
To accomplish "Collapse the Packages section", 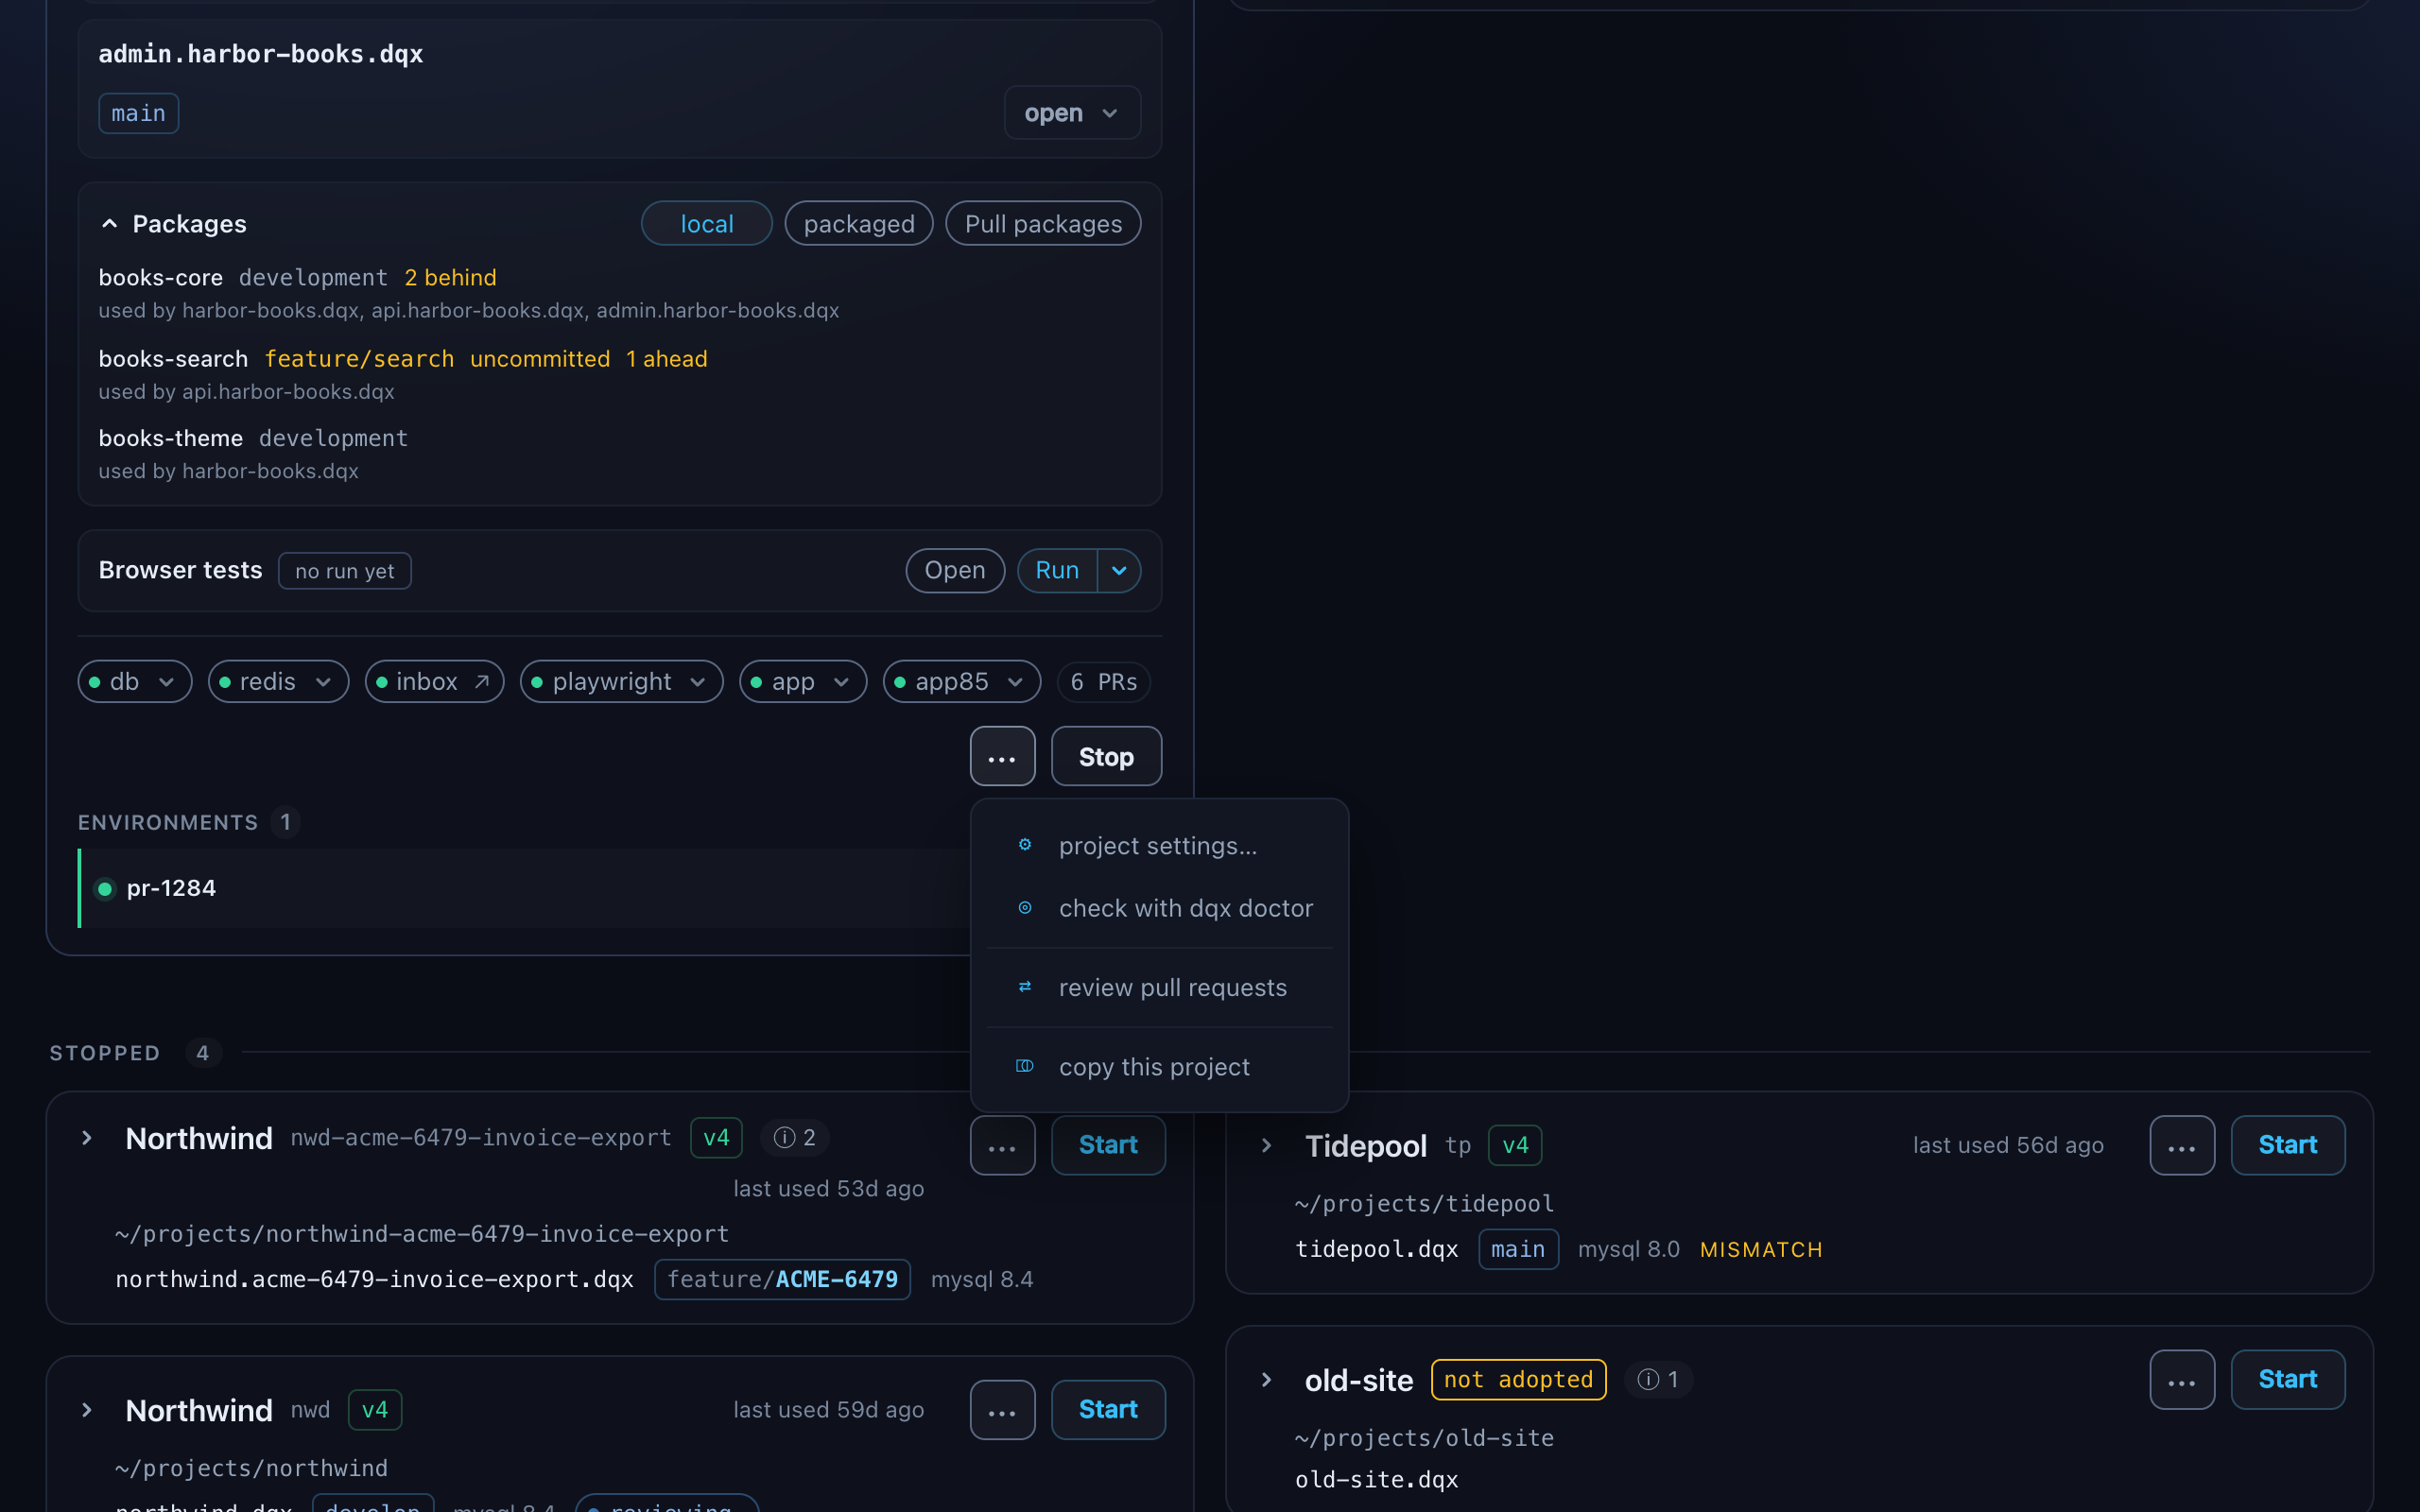I will pos(110,224).
